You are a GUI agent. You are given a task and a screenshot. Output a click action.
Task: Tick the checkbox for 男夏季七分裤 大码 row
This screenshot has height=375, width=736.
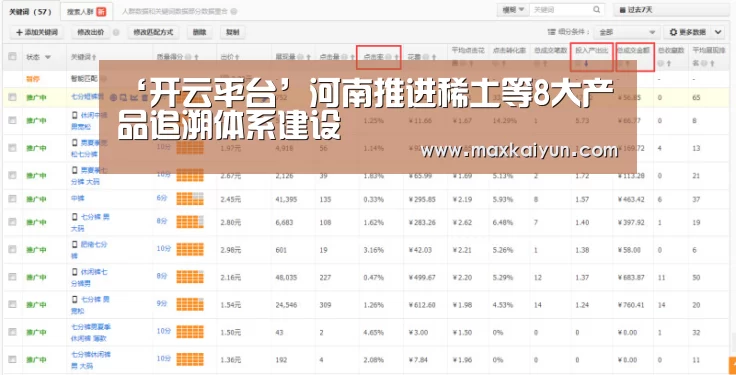click(x=12, y=175)
